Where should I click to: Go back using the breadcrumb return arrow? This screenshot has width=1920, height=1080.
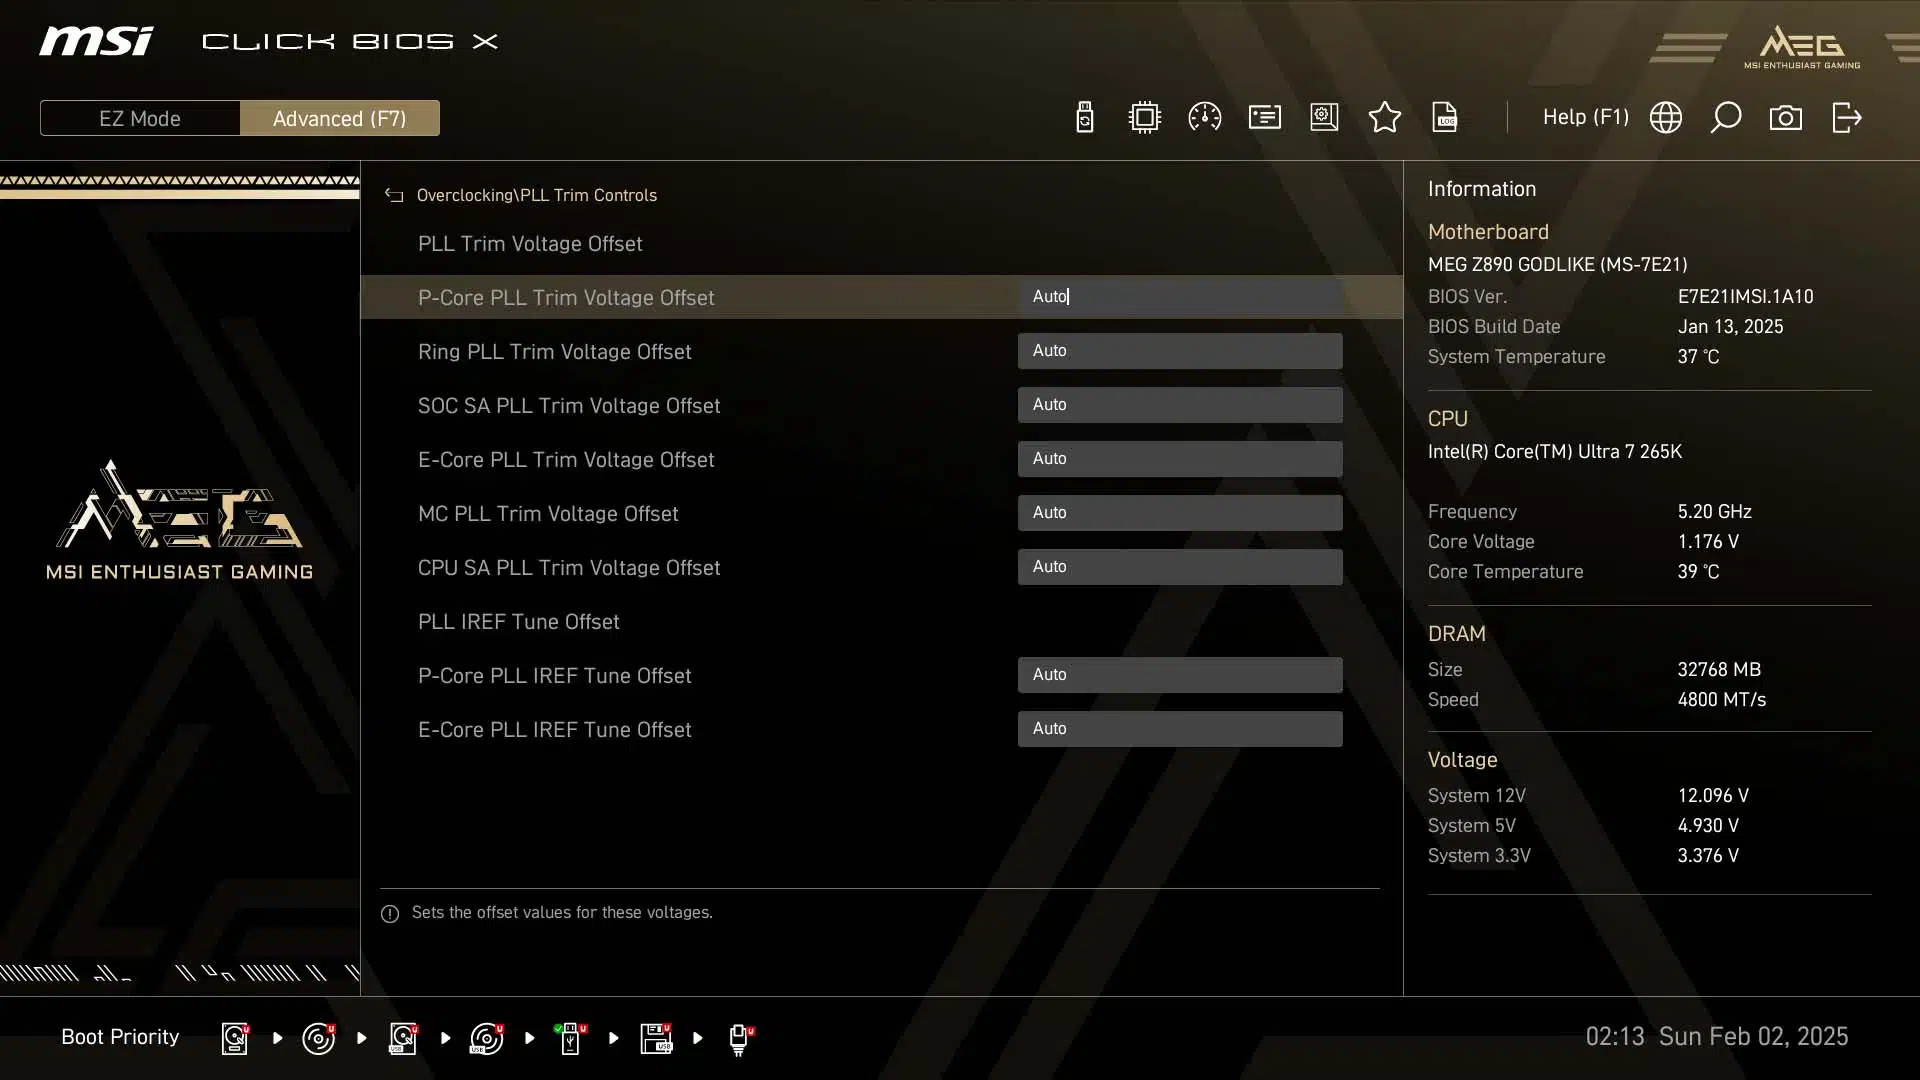(x=394, y=195)
